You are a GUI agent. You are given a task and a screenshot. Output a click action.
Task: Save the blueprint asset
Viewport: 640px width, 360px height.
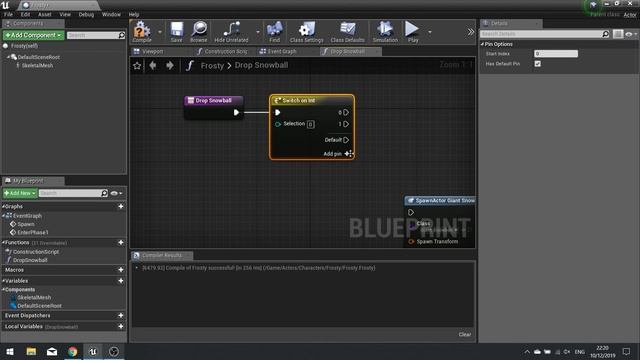point(176,32)
